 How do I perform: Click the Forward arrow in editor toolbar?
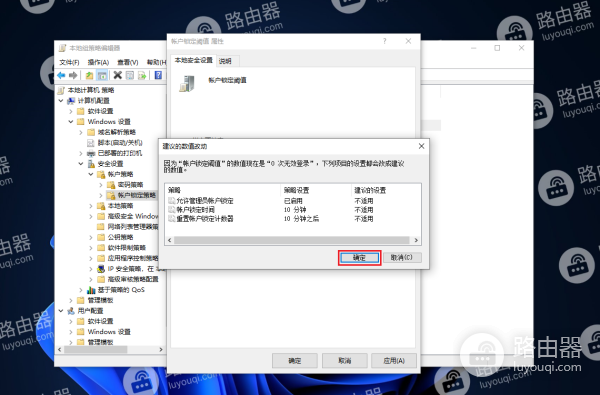tap(73, 75)
